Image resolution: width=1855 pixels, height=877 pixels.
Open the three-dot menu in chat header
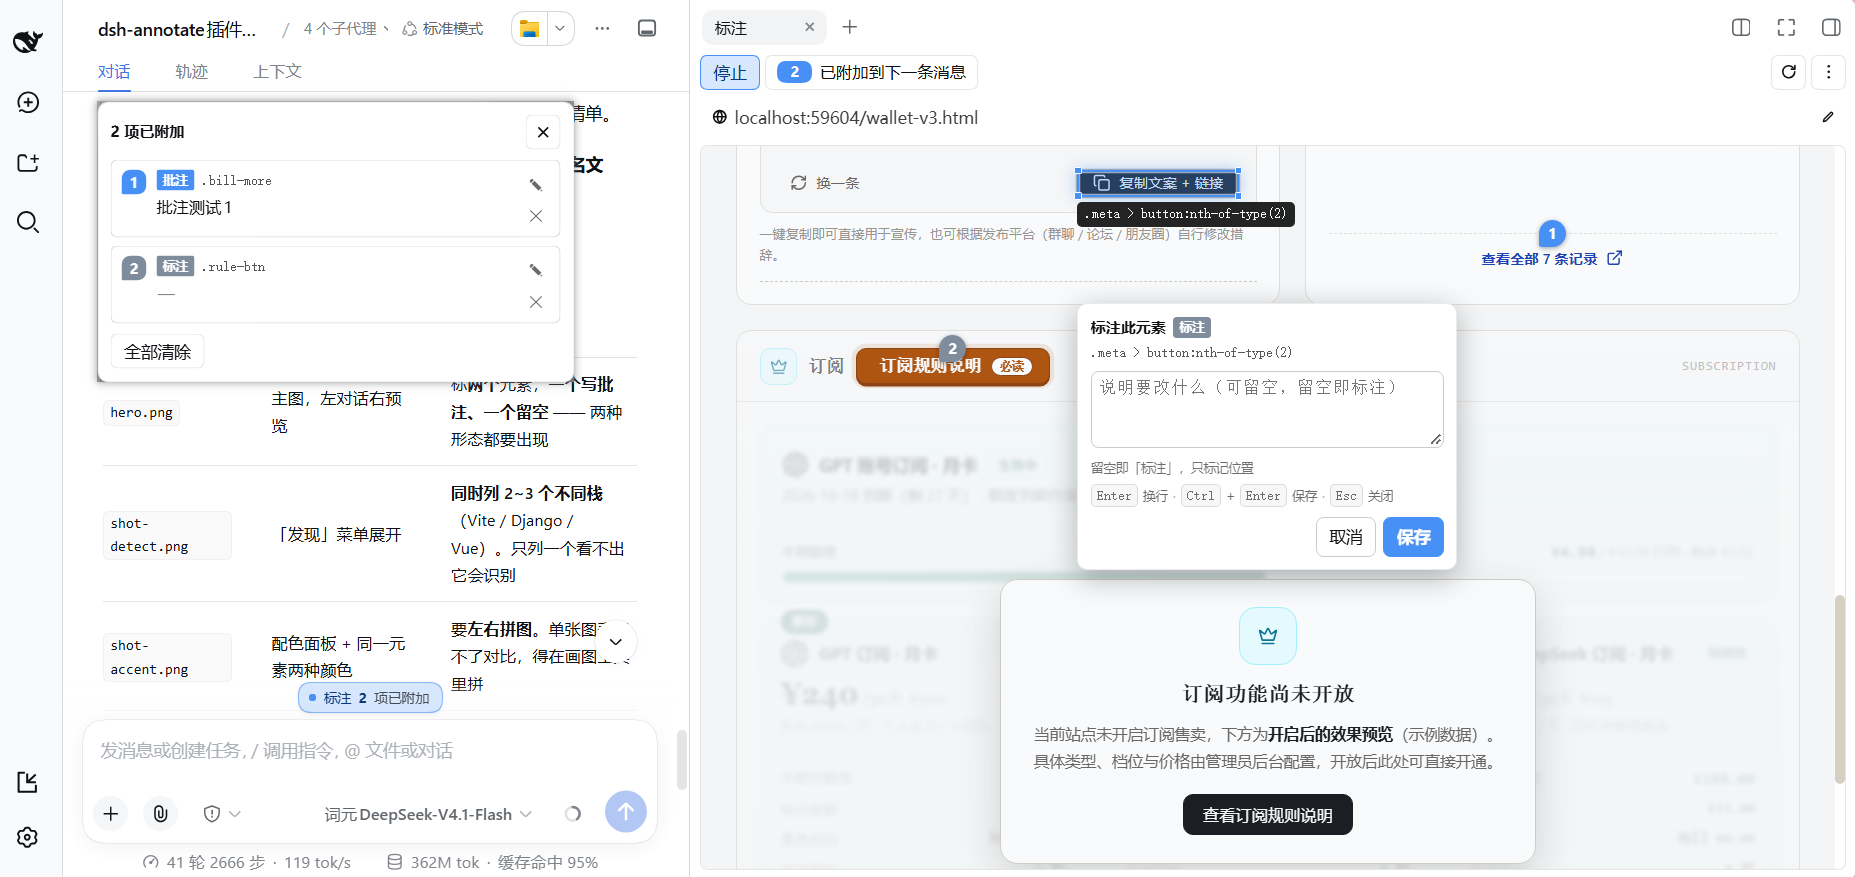(602, 28)
